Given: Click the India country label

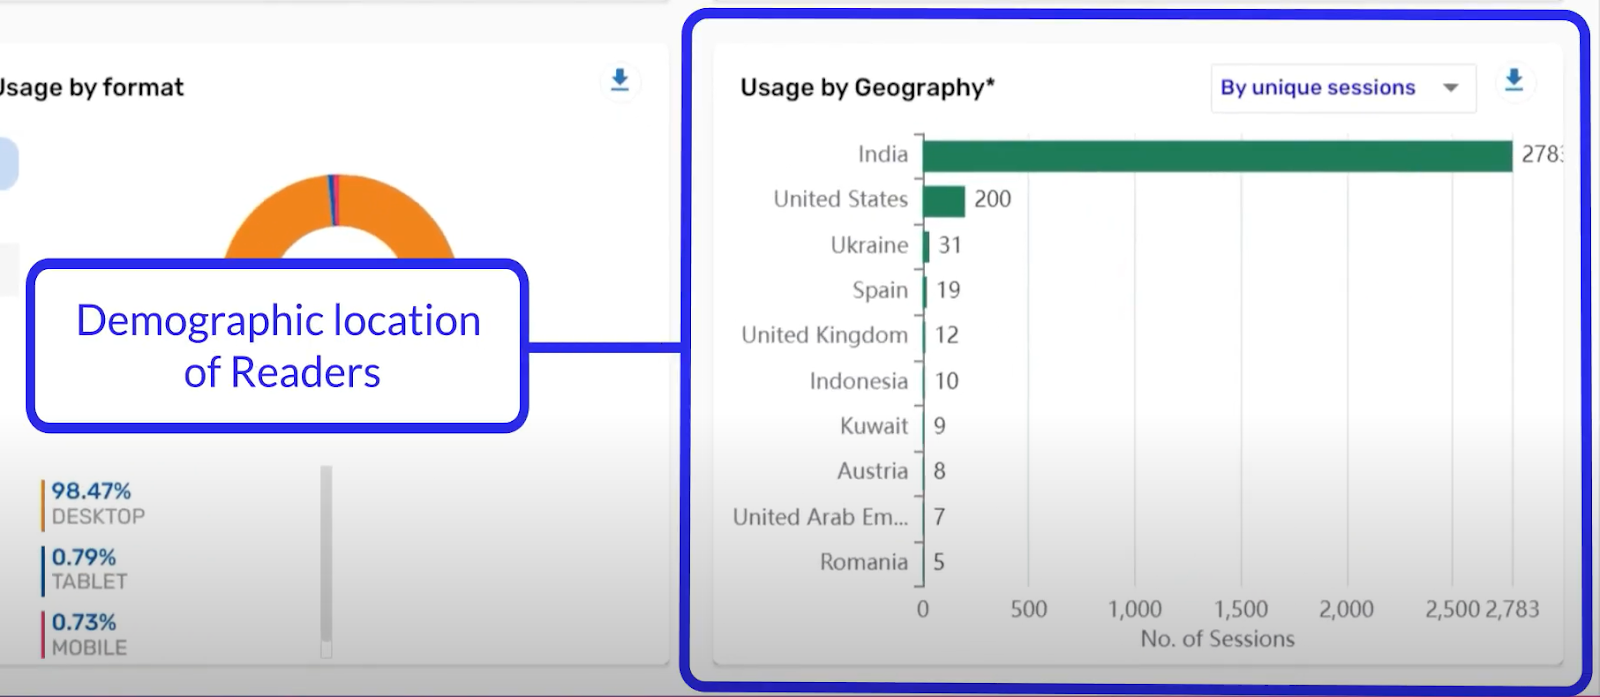Looking at the screenshot, I should point(883,154).
